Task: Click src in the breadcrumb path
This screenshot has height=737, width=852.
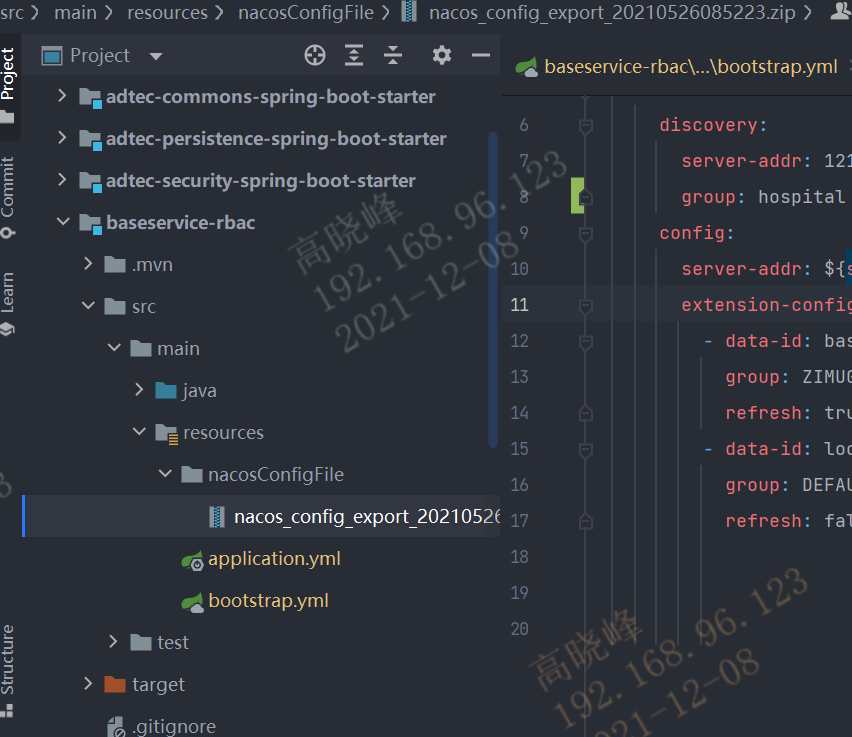Action: click(12, 13)
